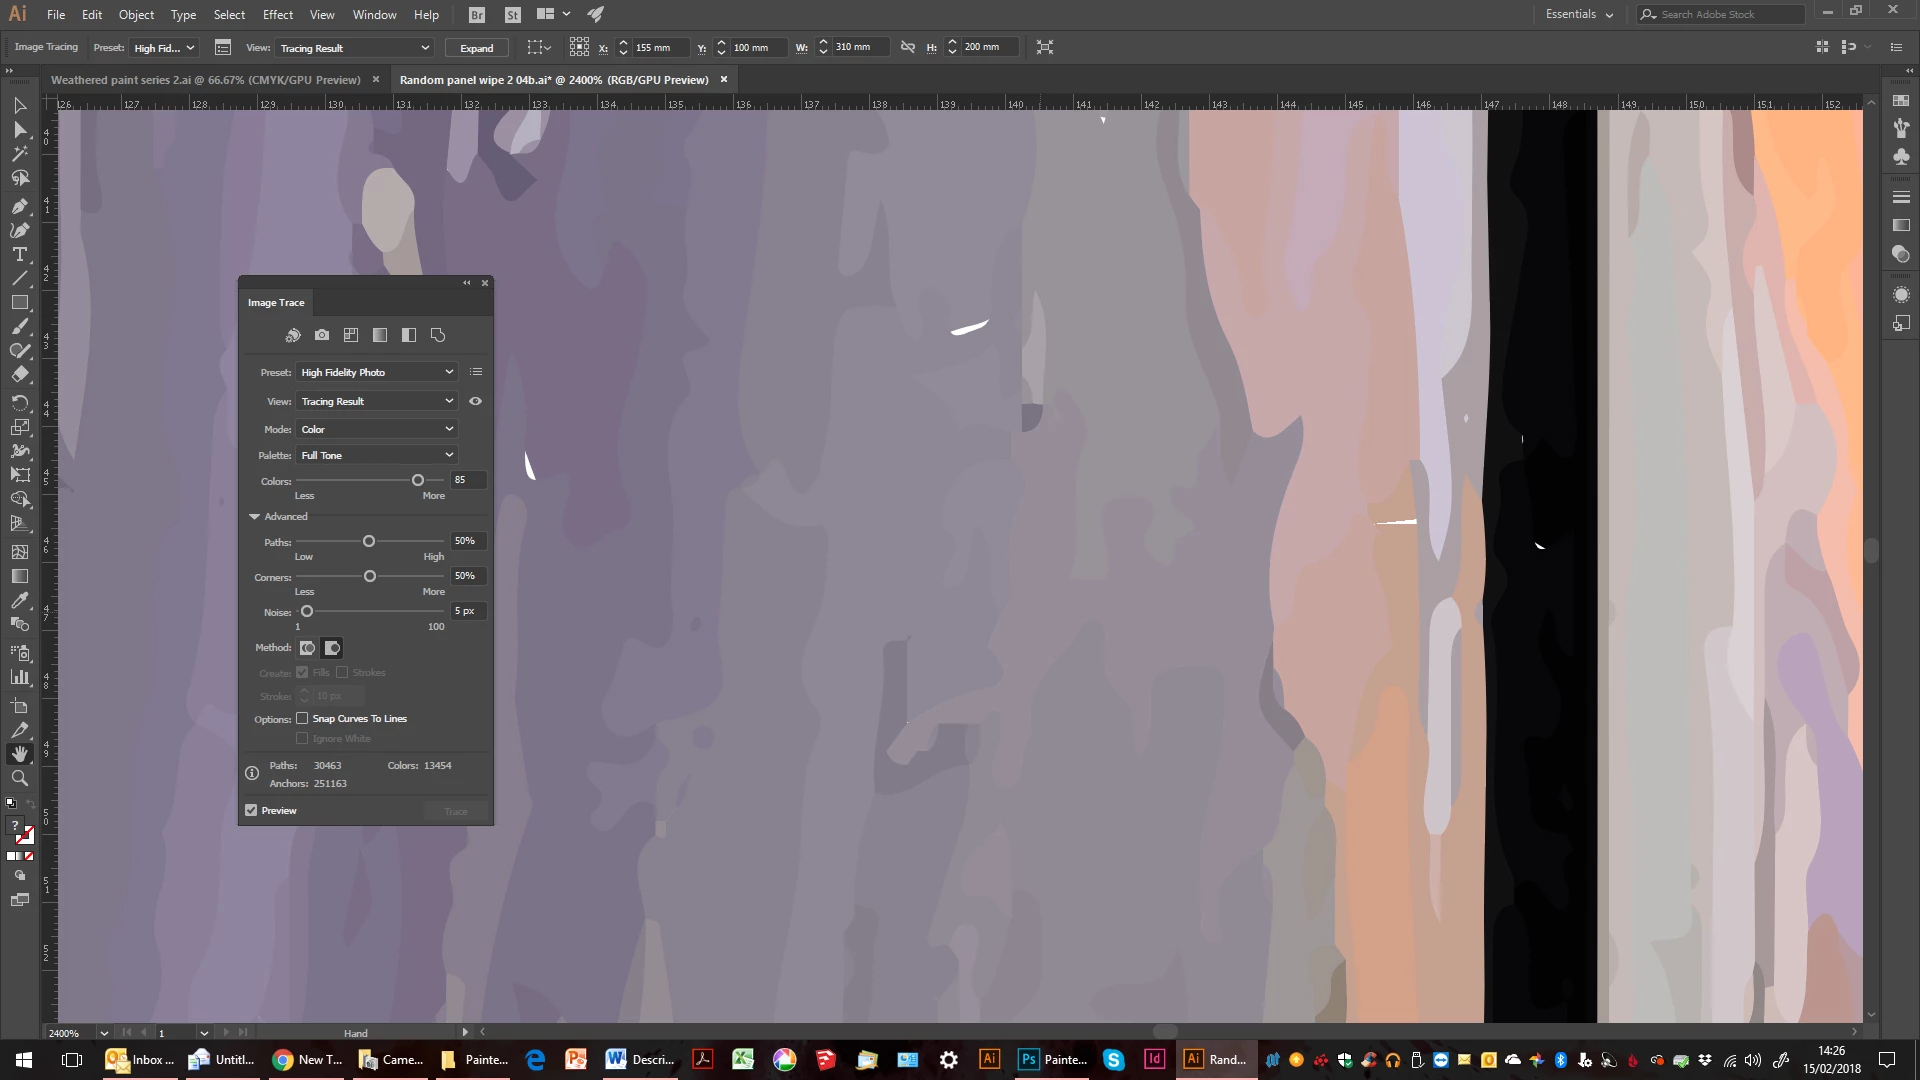Open the Palette dropdown Full Tone

tap(376, 455)
